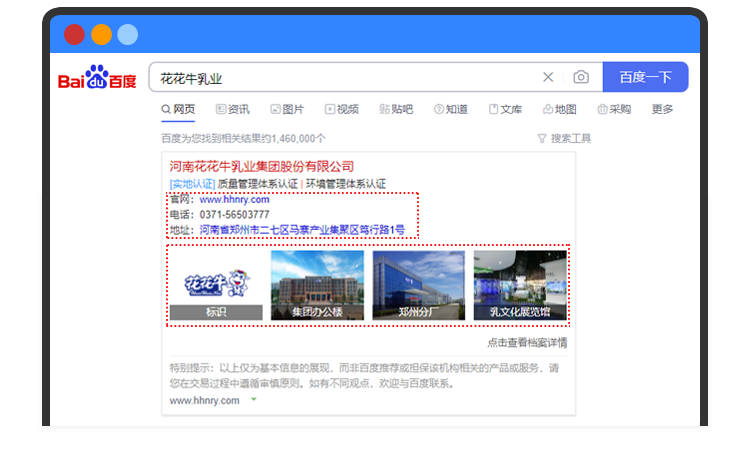Click phone number 0371-56503777
The image size is (750, 451).
(x=234, y=215)
